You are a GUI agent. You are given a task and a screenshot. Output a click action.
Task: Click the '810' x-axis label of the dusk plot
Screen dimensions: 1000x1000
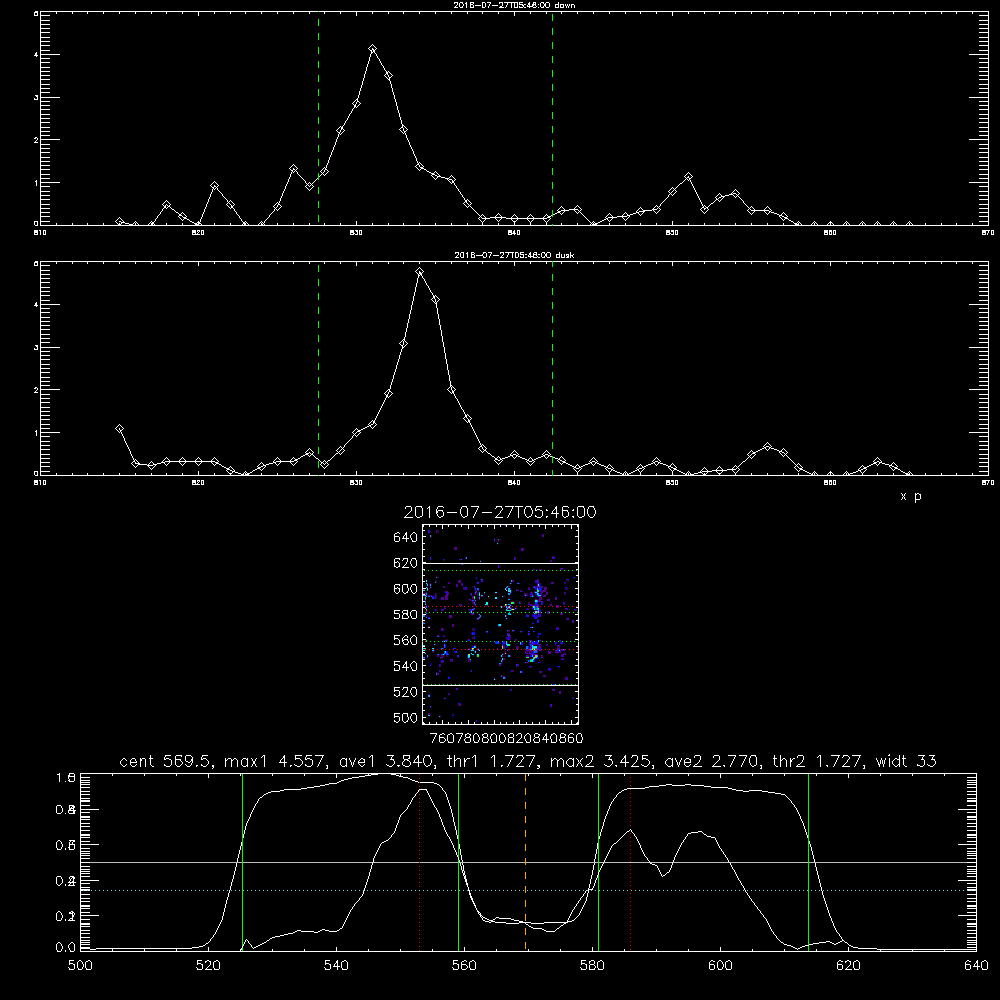pyautogui.click(x=40, y=483)
